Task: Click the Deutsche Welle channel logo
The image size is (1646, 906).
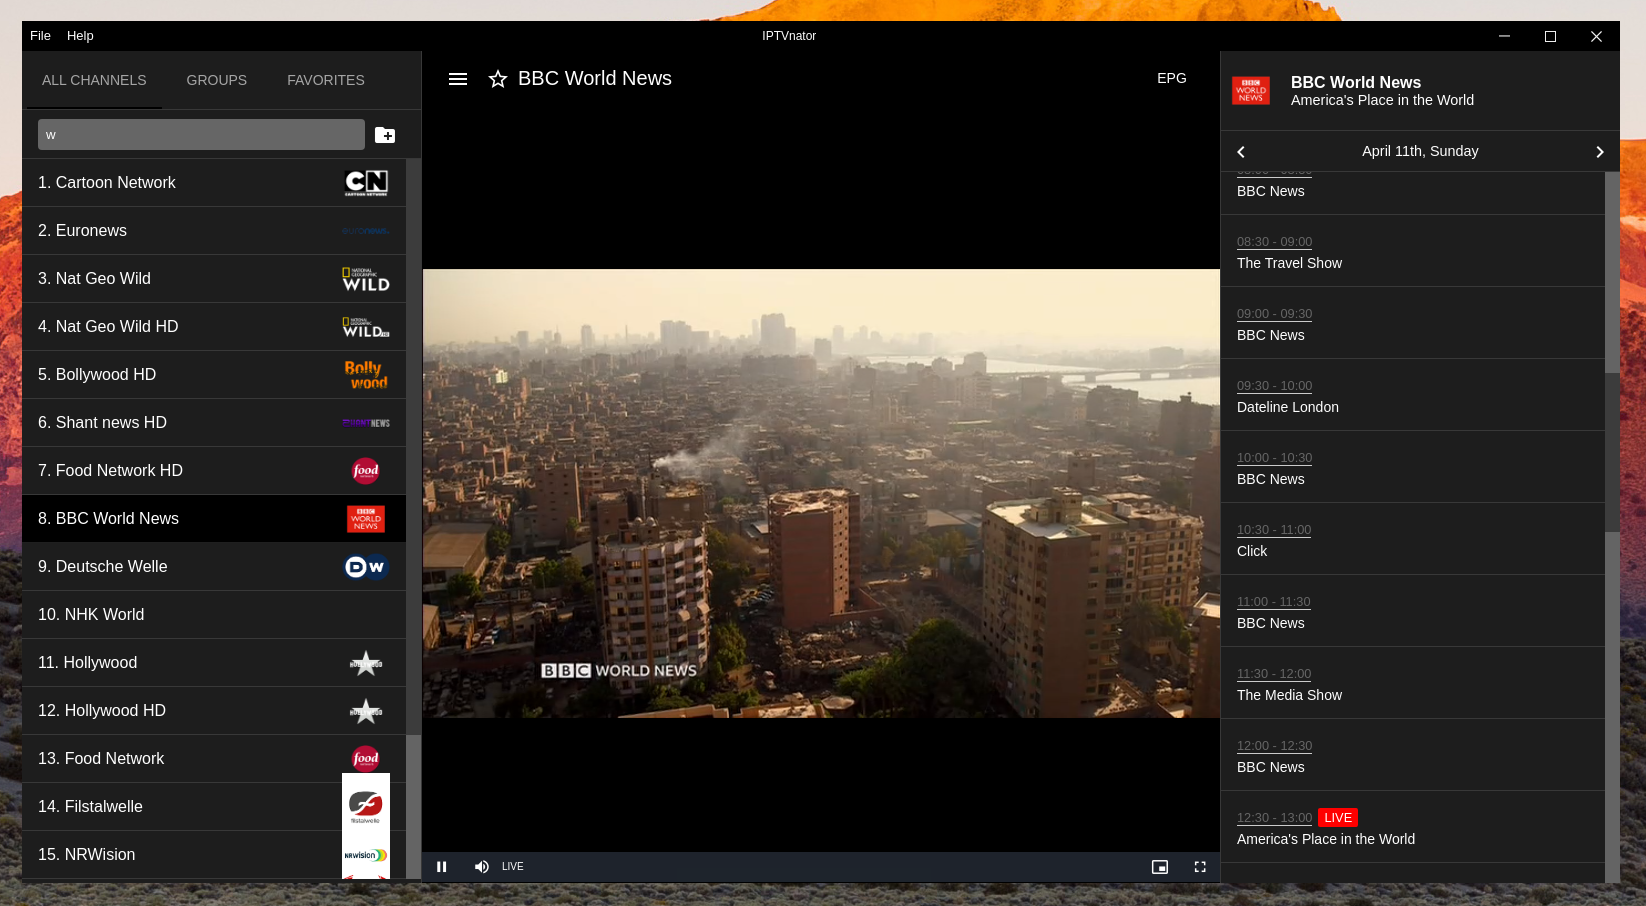Action: tap(366, 566)
